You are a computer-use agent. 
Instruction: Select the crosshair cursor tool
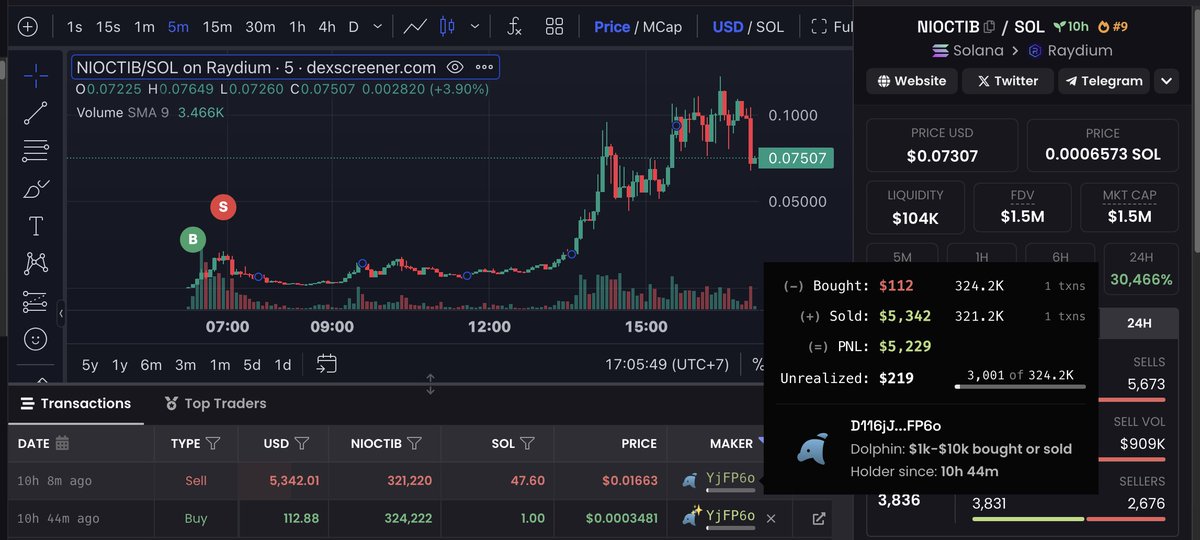(36, 75)
